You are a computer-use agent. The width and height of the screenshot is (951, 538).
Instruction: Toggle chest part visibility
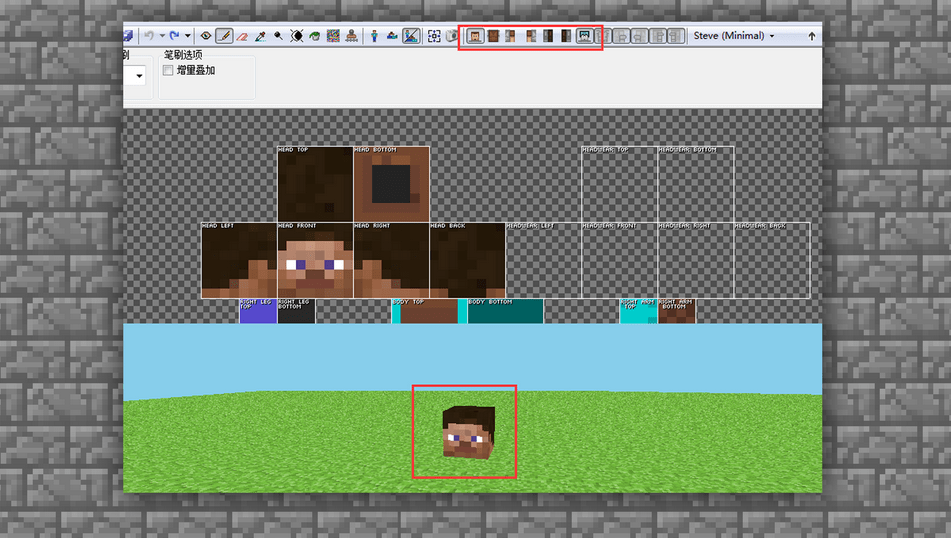(493, 36)
